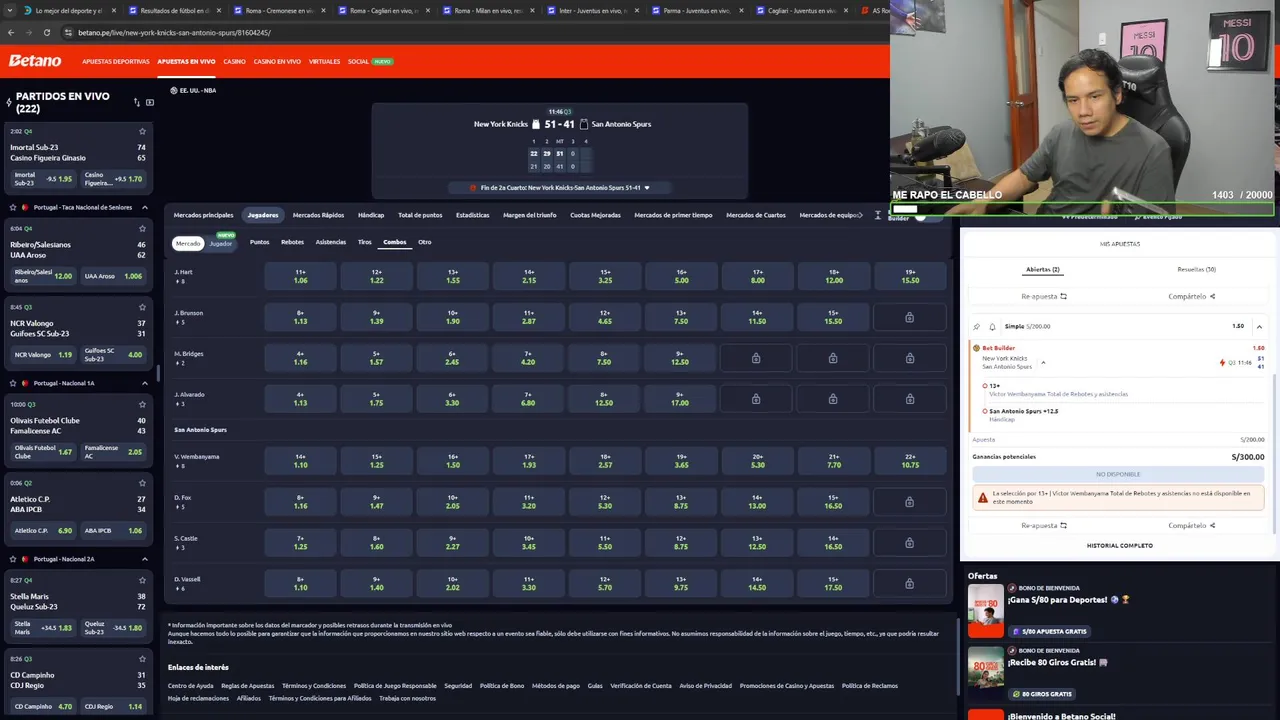Click the locked odds cell in D. Fox row
The width and height of the screenshot is (1280, 720).
909,502
